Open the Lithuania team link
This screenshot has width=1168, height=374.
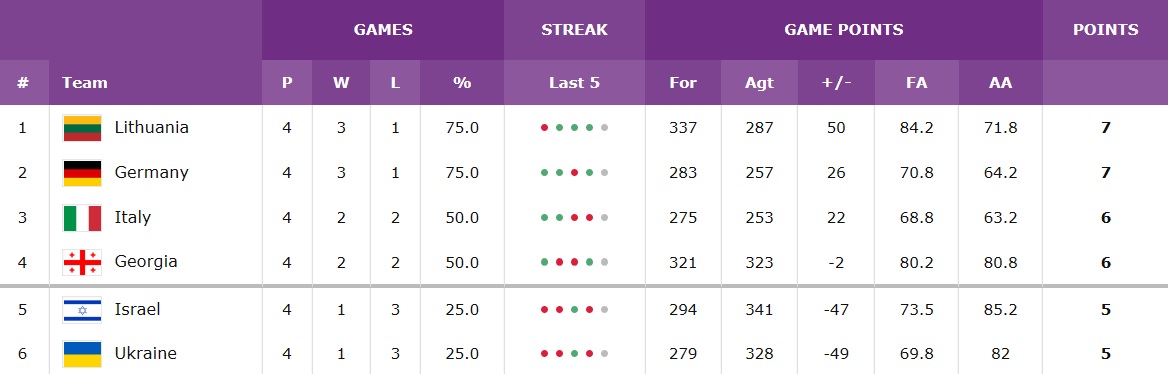point(152,127)
